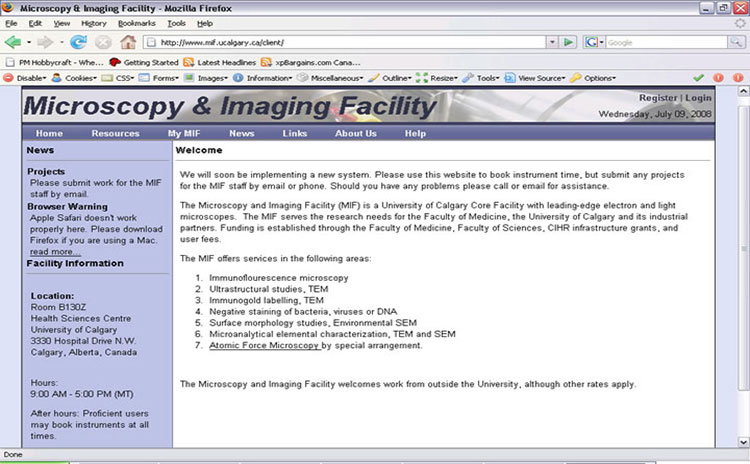This screenshot has height=464, width=750.
Task: Open the About Us nav item
Action: click(356, 133)
